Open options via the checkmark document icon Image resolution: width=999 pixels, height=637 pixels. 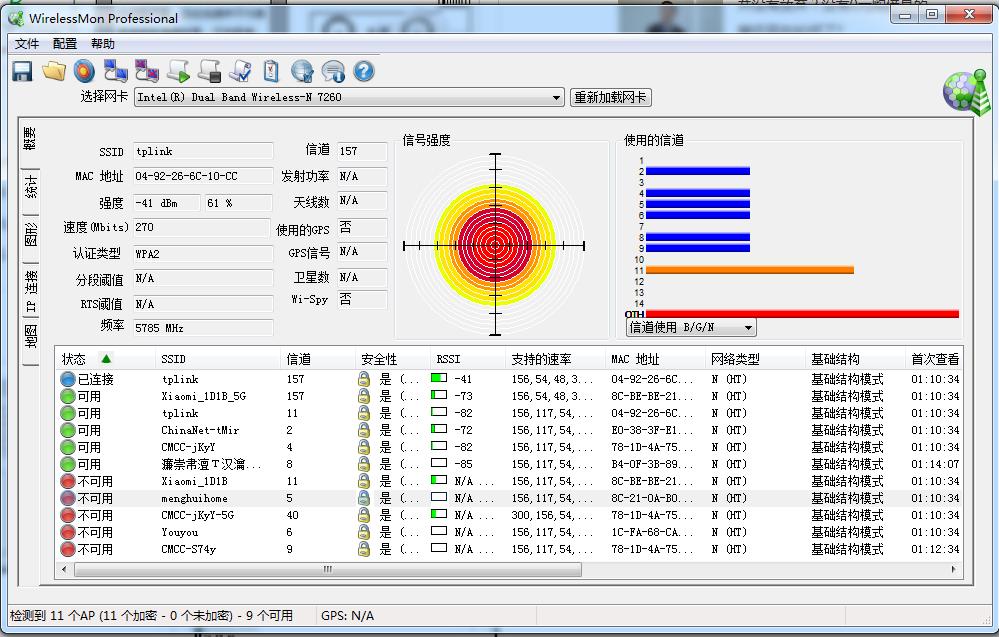[240, 70]
